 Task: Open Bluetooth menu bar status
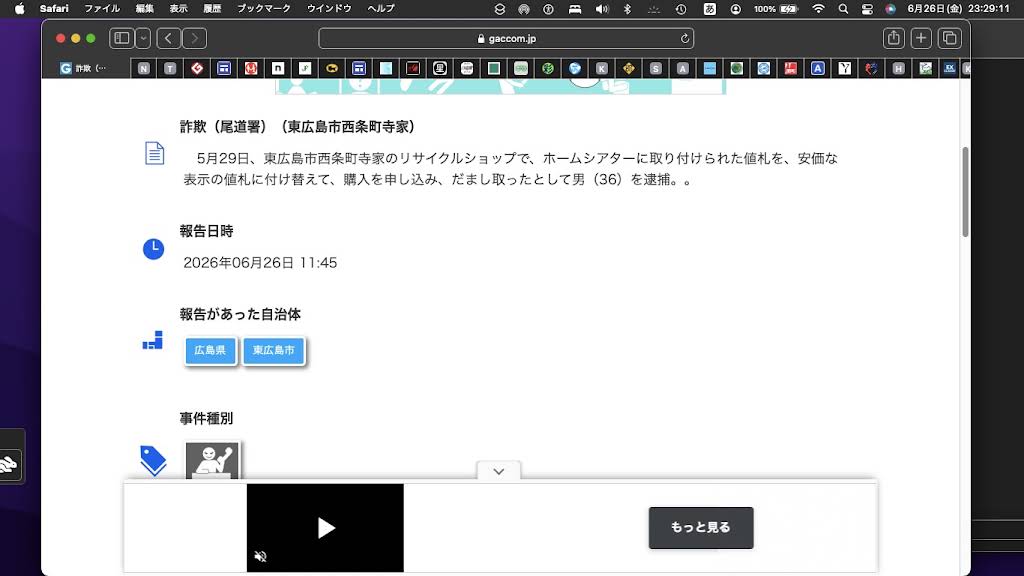coord(627,9)
